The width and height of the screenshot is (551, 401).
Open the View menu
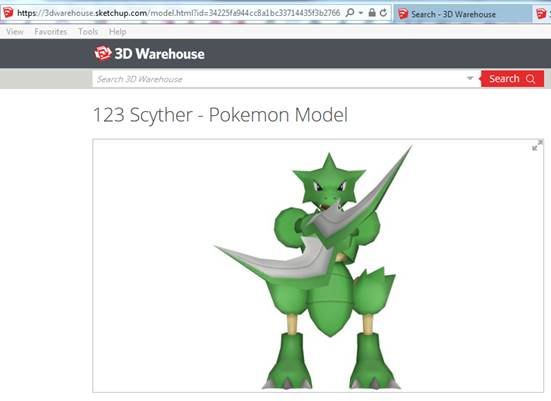coord(15,32)
